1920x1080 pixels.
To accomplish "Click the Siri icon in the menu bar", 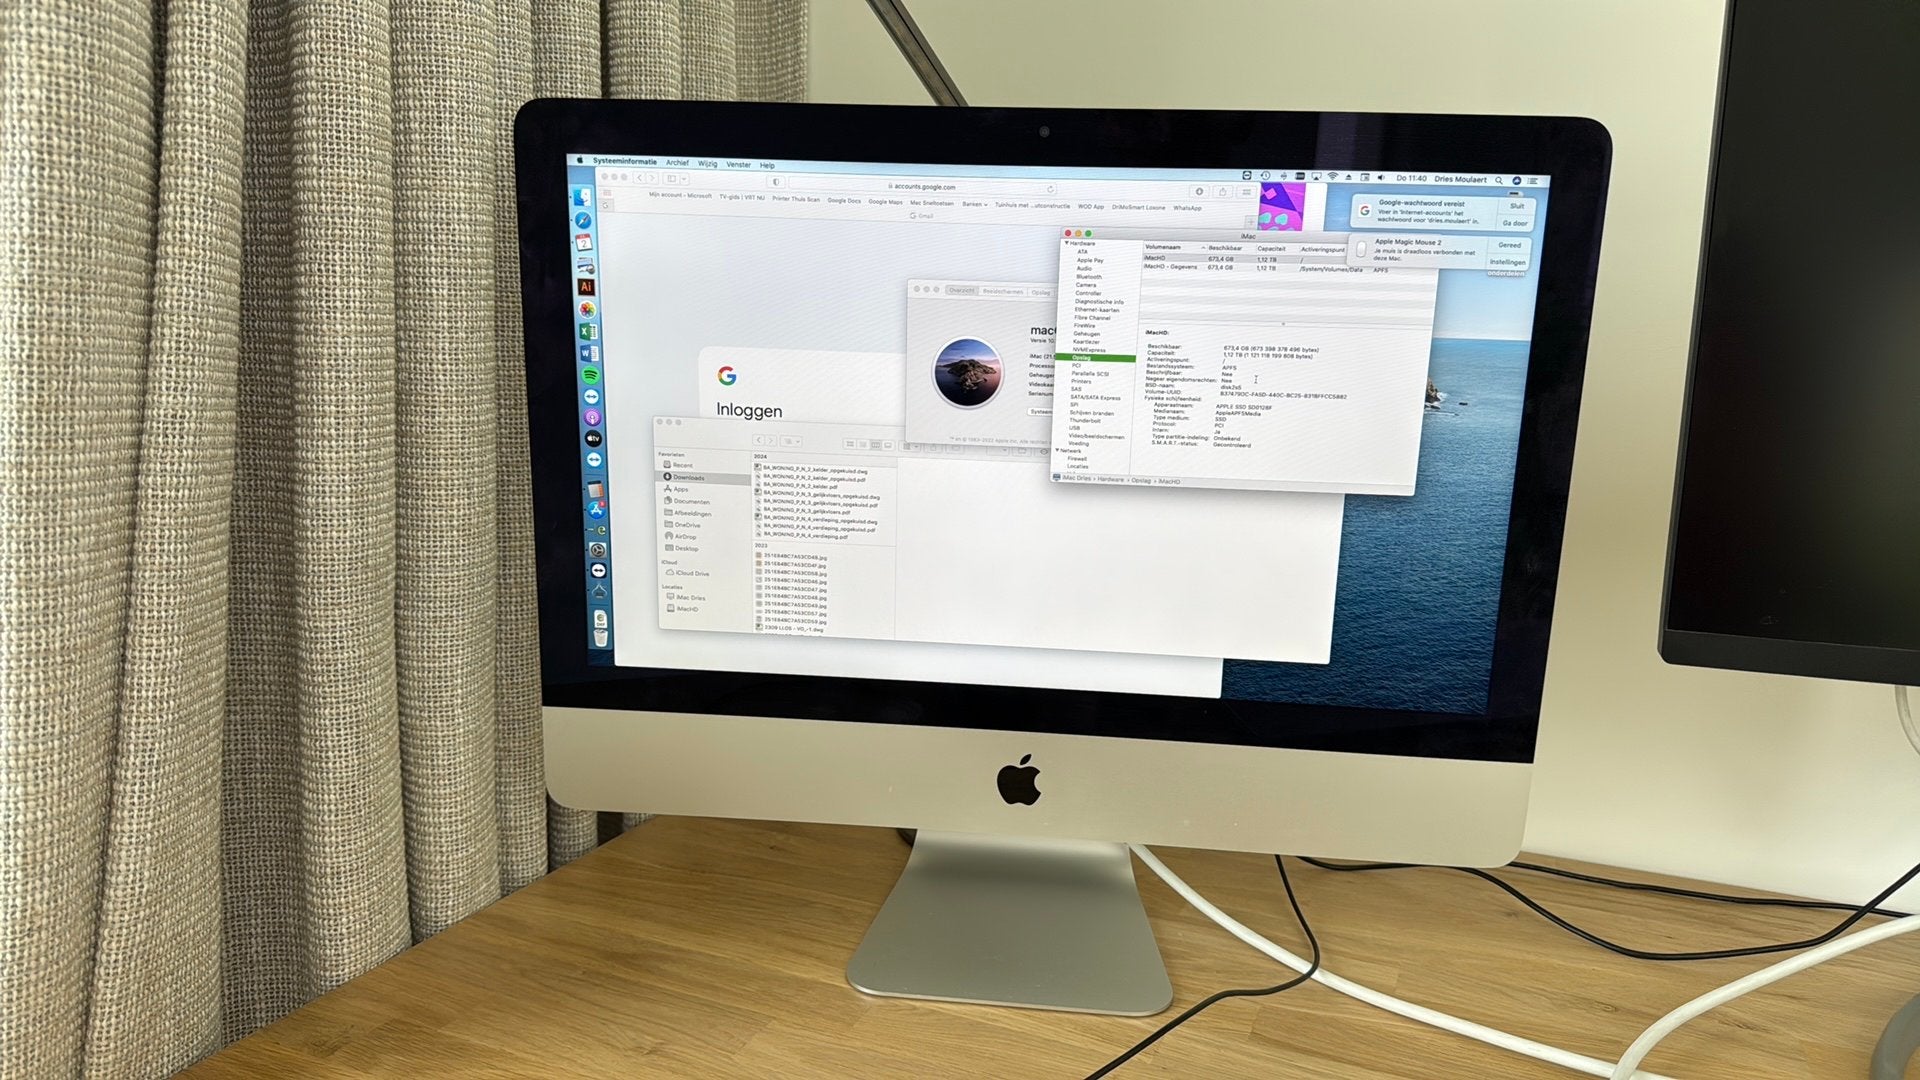I will coord(1517,180).
